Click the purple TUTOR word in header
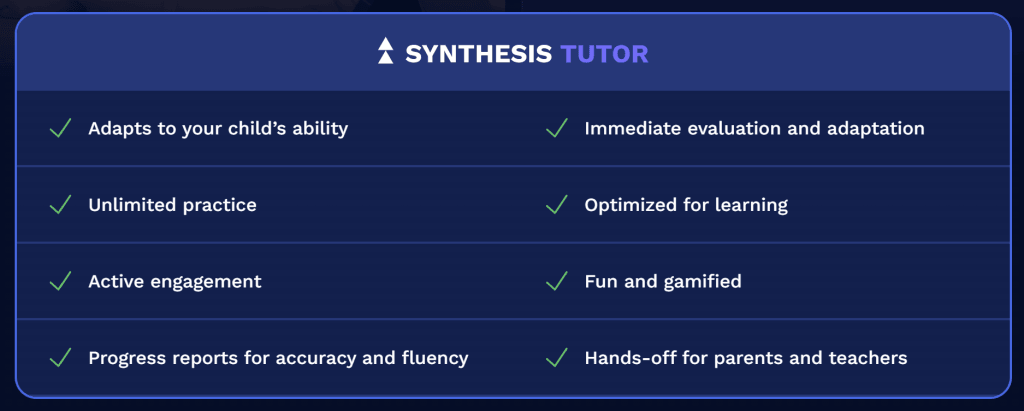 pos(604,53)
